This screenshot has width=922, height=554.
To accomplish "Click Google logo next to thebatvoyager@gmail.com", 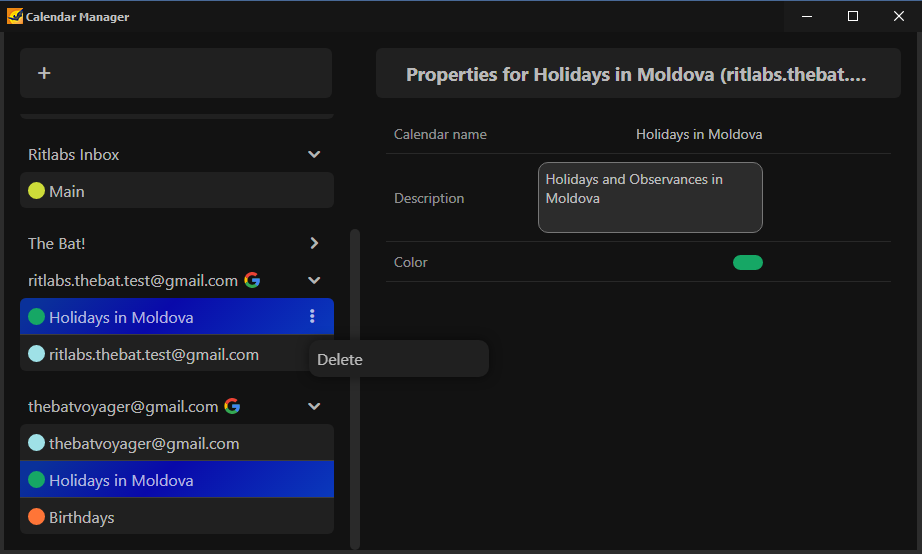I will coord(232,406).
